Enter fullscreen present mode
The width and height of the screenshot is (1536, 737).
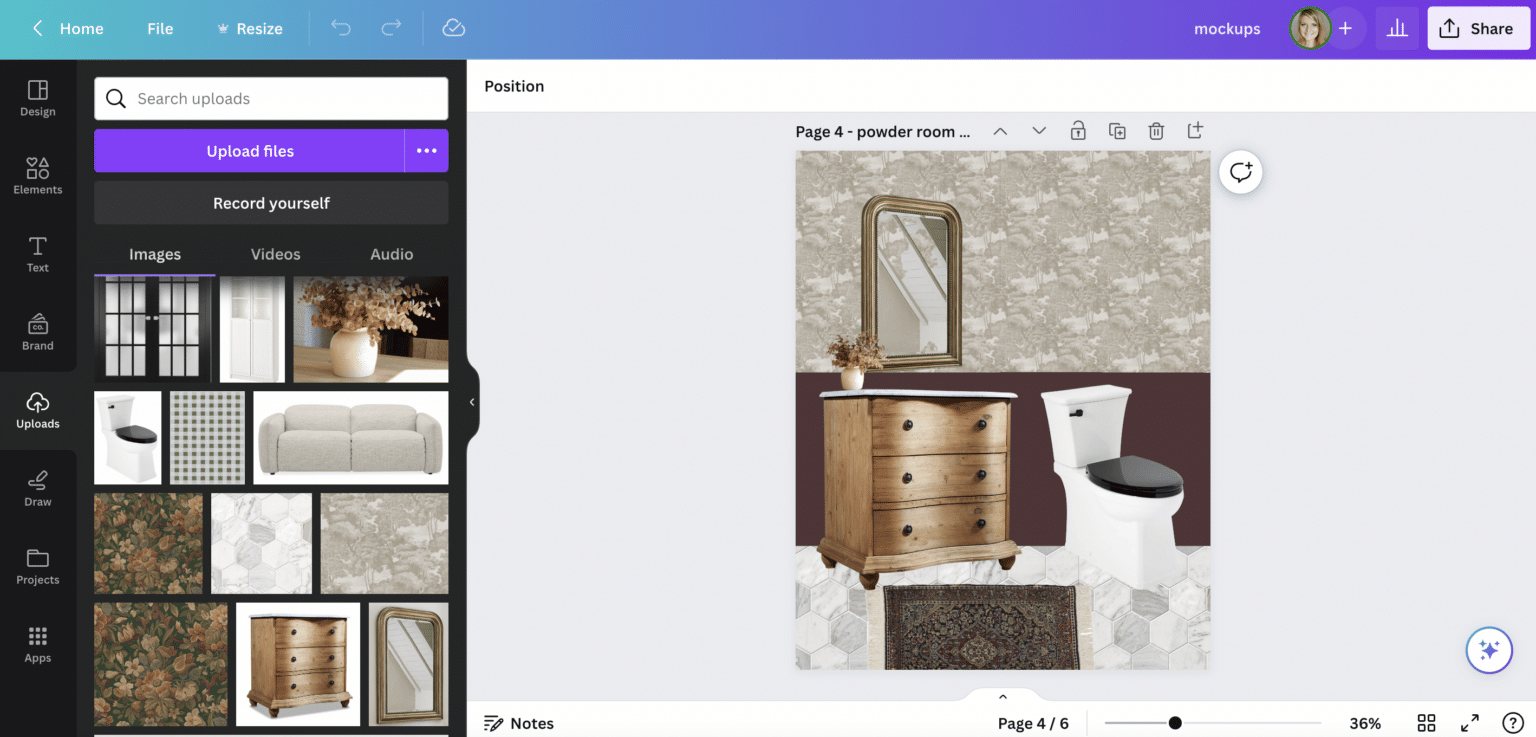tap(1470, 723)
